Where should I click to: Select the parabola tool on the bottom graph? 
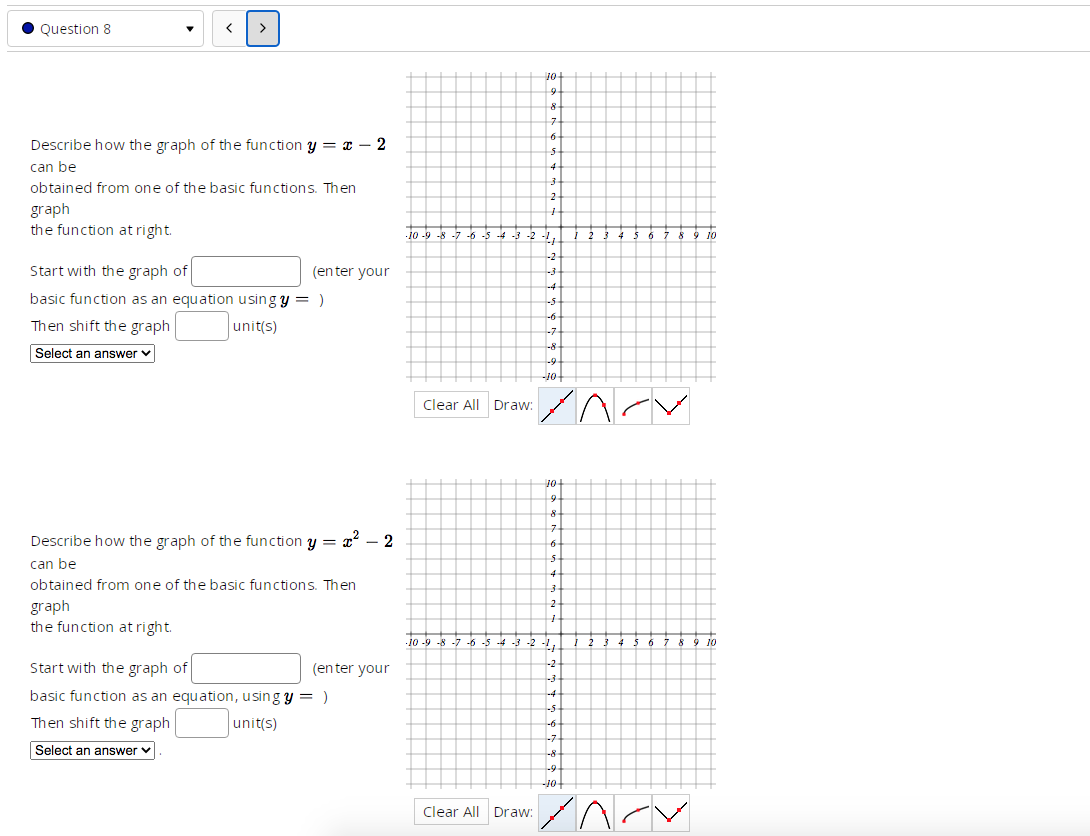coord(595,812)
